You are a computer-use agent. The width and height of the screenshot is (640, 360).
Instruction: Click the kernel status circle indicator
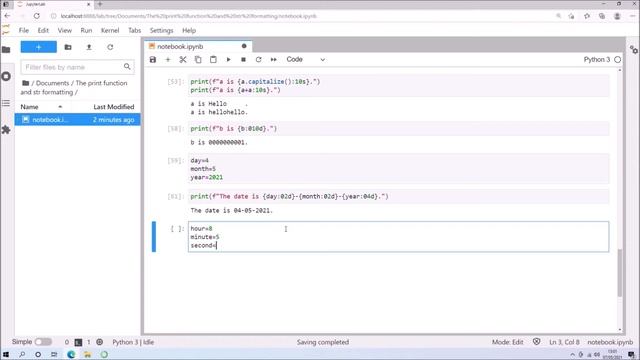pyautogui.click(x=618, y=60)
